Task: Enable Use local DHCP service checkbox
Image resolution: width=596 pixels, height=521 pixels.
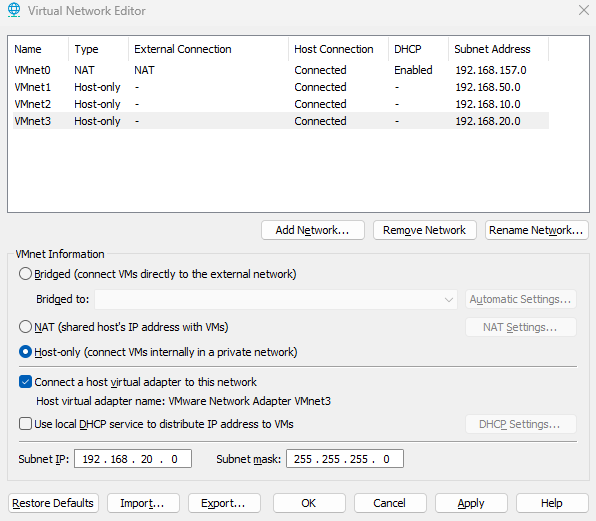Action: [25, 424]
